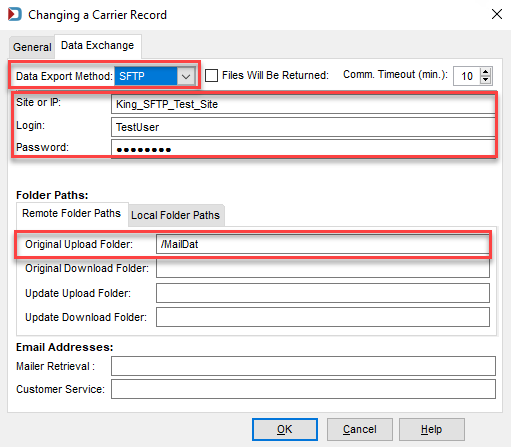The image size is (511, 447).
Task: Close the Changing a Carrier Record dialog
Action: pos(497,14)
